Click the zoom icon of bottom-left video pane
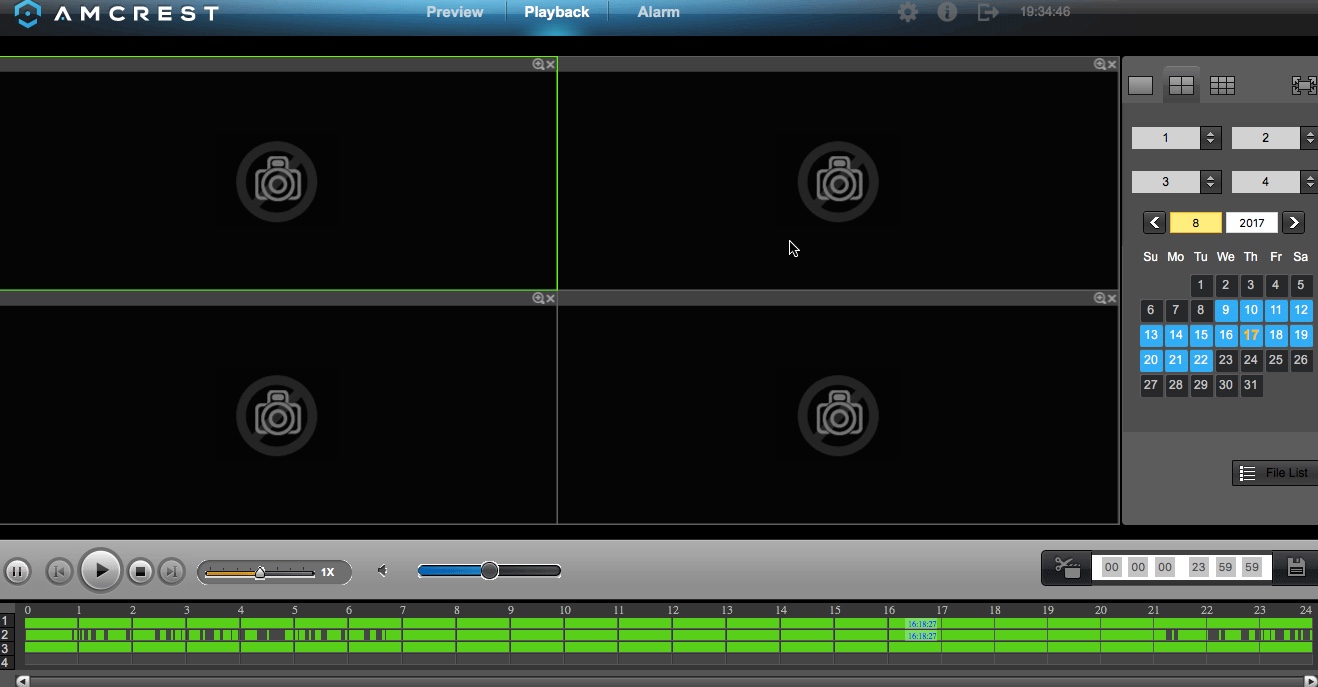Viewport: 1318px width, 687px height. [x=538, y=298]
